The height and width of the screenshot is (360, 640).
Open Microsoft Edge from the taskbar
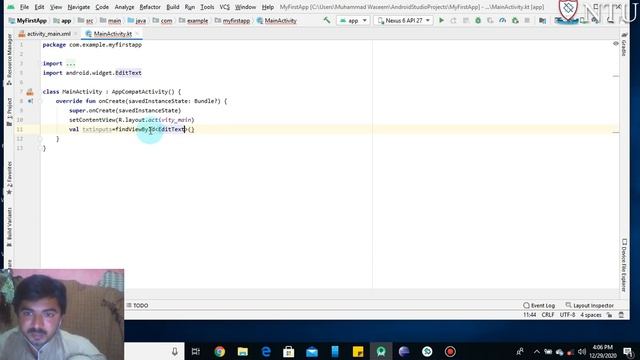point(266,351)
